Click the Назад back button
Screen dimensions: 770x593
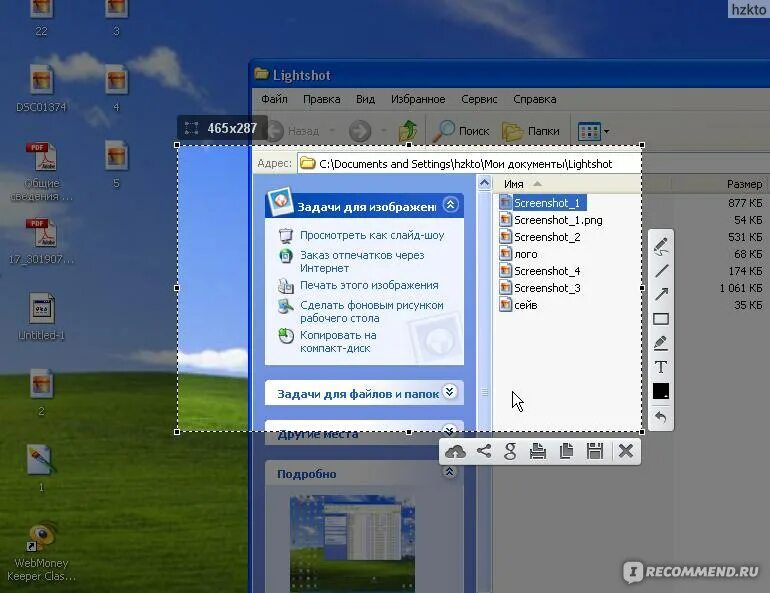pos(294,131)
